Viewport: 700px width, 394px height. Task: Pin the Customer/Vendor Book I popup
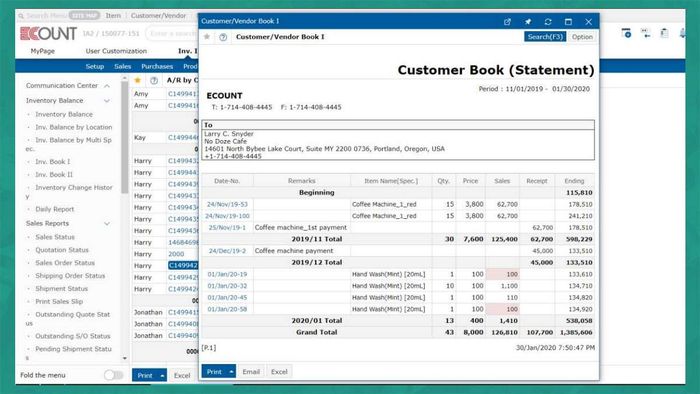(528, 21)
